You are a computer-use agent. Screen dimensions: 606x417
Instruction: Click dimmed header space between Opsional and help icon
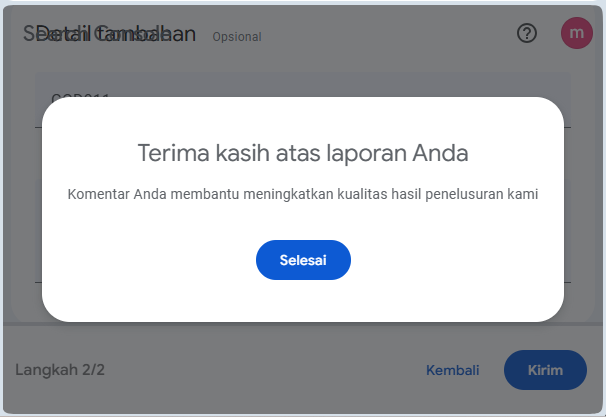pos(386,34)
